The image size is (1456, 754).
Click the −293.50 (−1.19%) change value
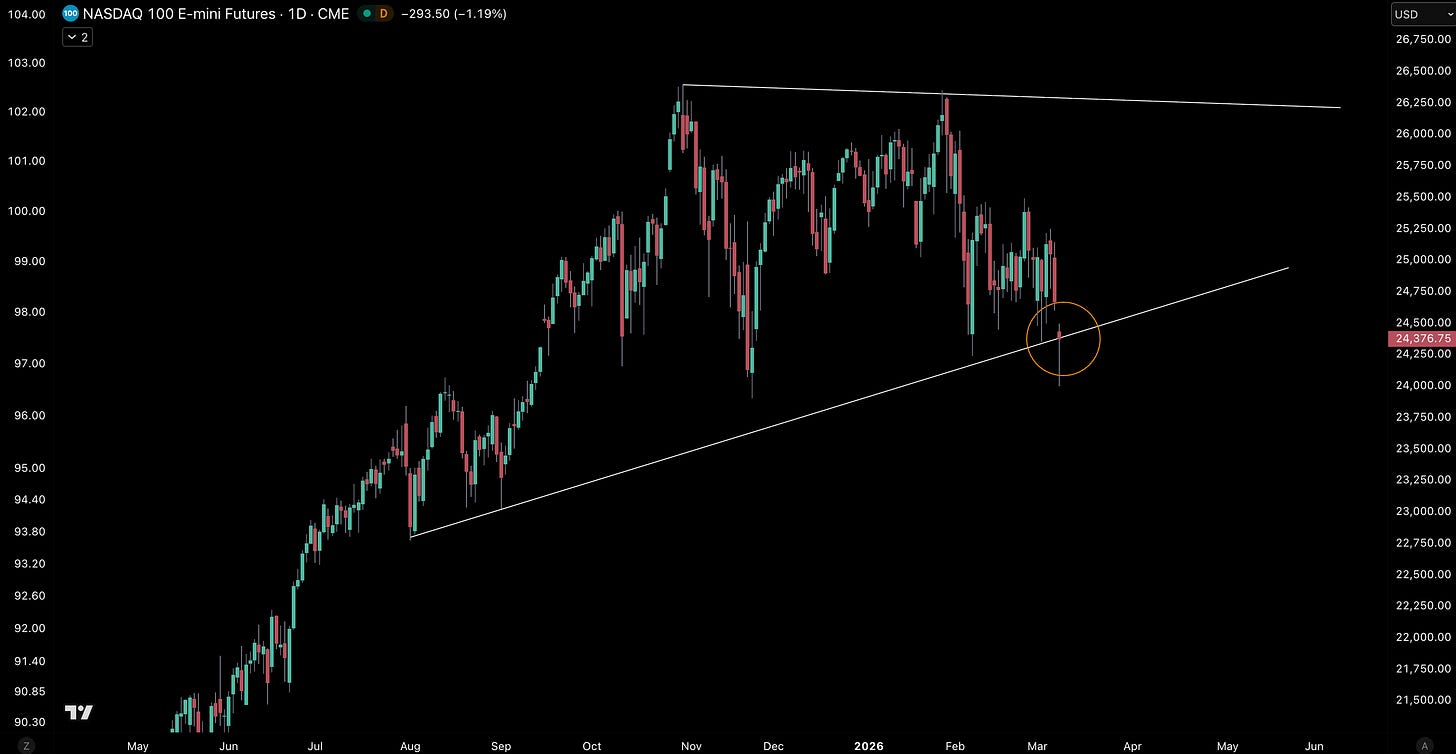click(452, 14)
